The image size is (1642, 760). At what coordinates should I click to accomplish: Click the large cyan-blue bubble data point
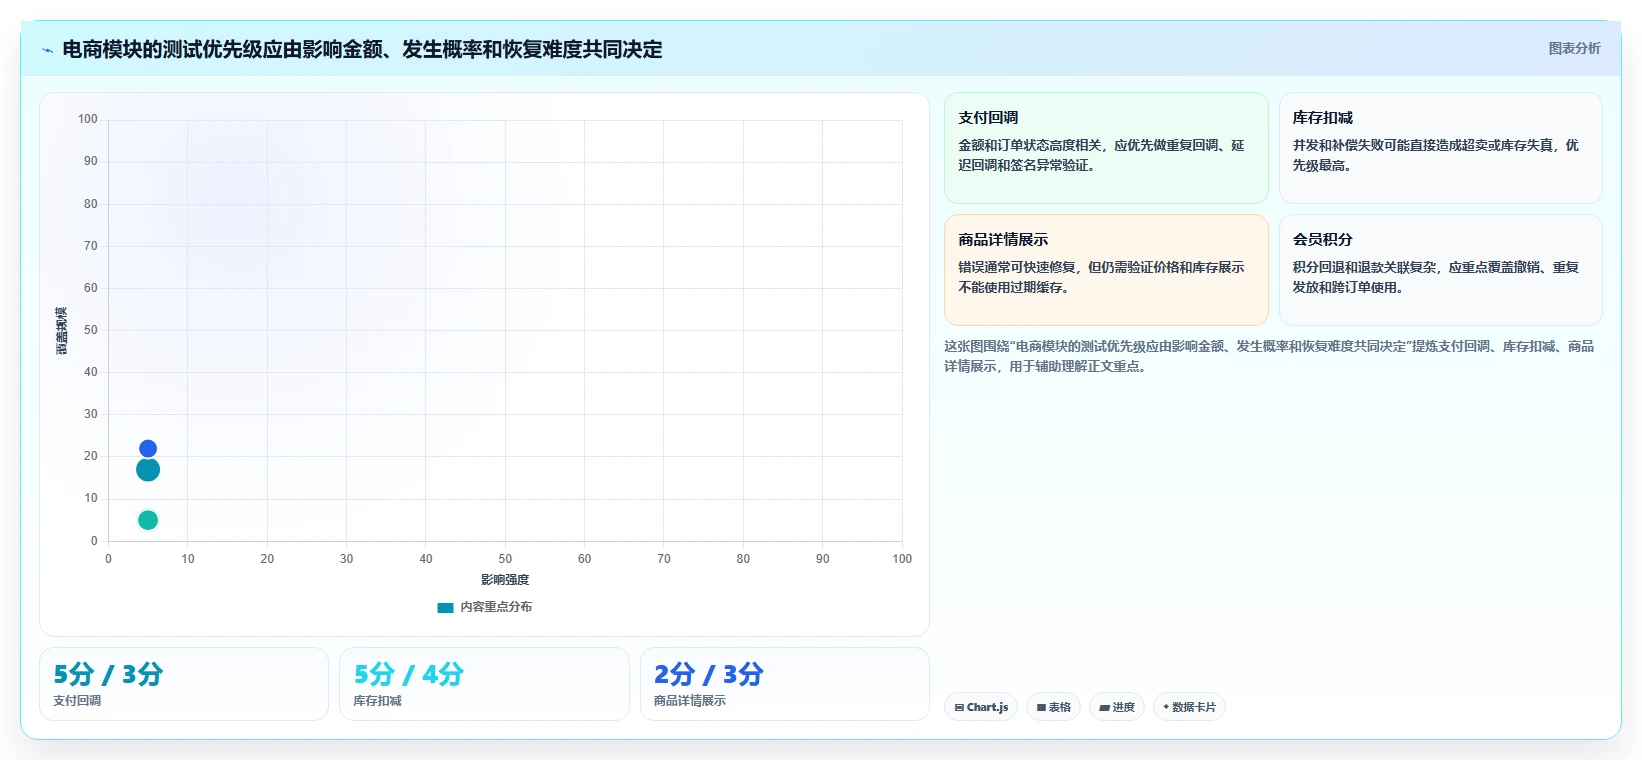coord(148,470)
